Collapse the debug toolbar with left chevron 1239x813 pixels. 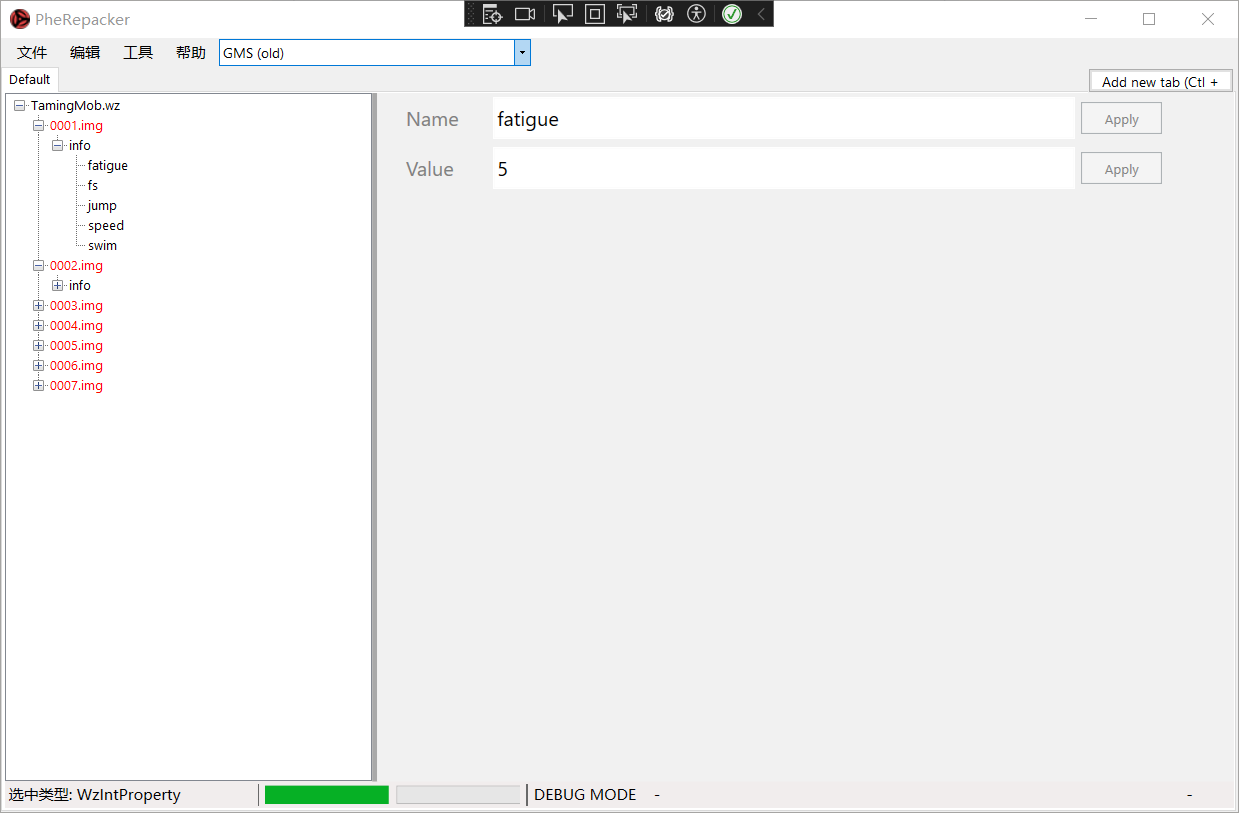click(761, 14)
